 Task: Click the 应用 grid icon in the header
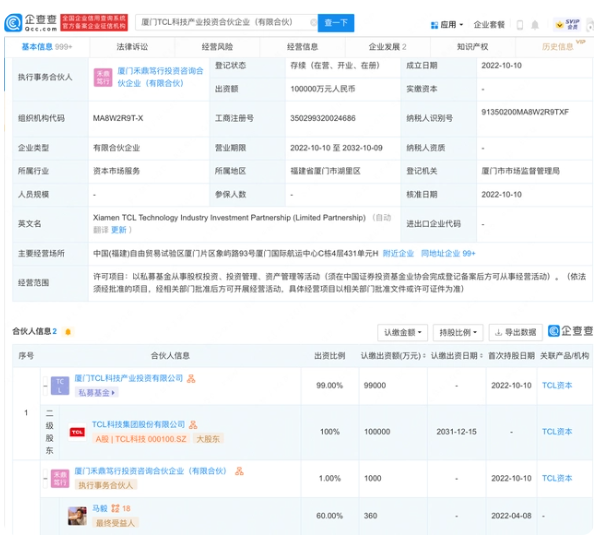[434, 25]
